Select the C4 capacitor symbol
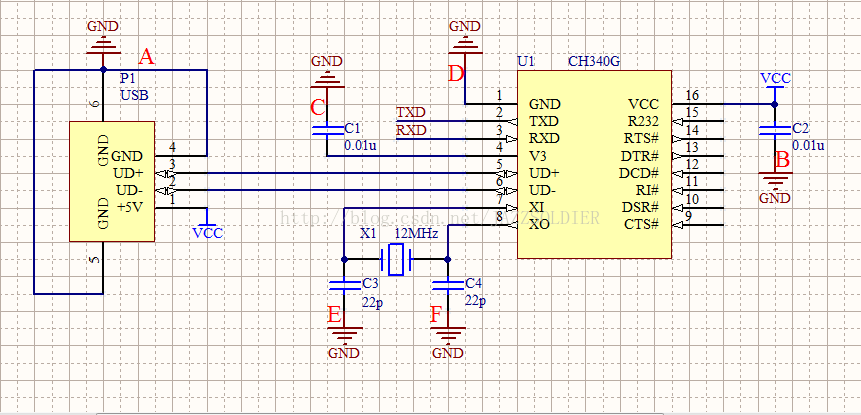The width and height of the screenshot is (861, 415). click(x=448, y=285)
